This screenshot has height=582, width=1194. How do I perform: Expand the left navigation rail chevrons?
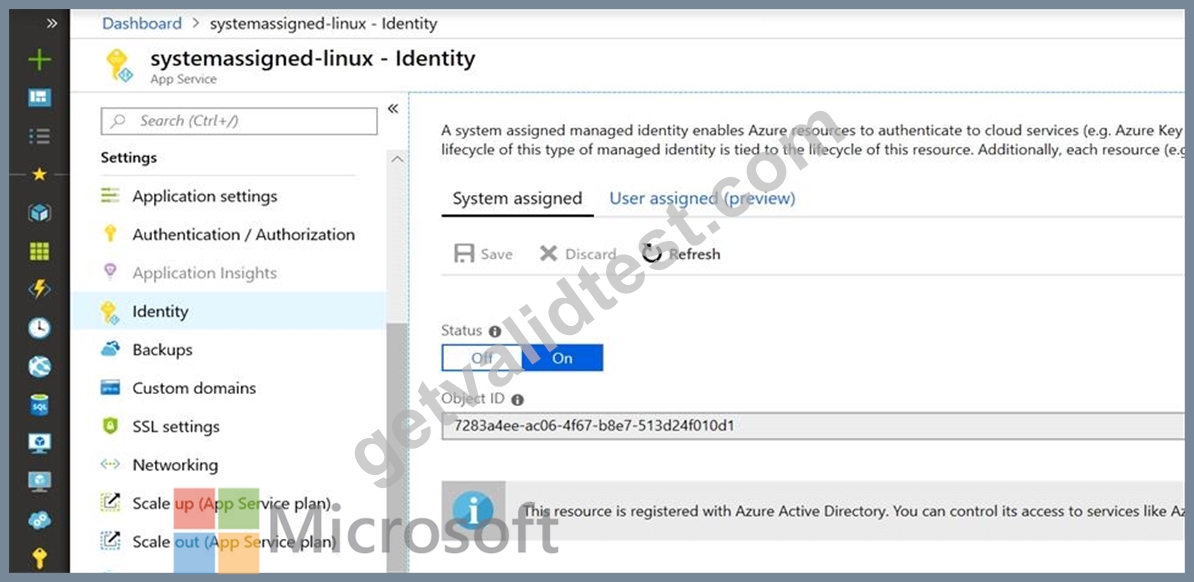(x=51, y=23)
